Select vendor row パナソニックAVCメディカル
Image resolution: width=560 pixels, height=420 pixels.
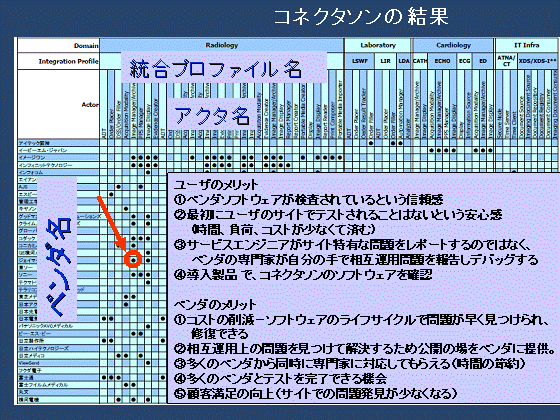pyautogui.click(x=59, y=326)
